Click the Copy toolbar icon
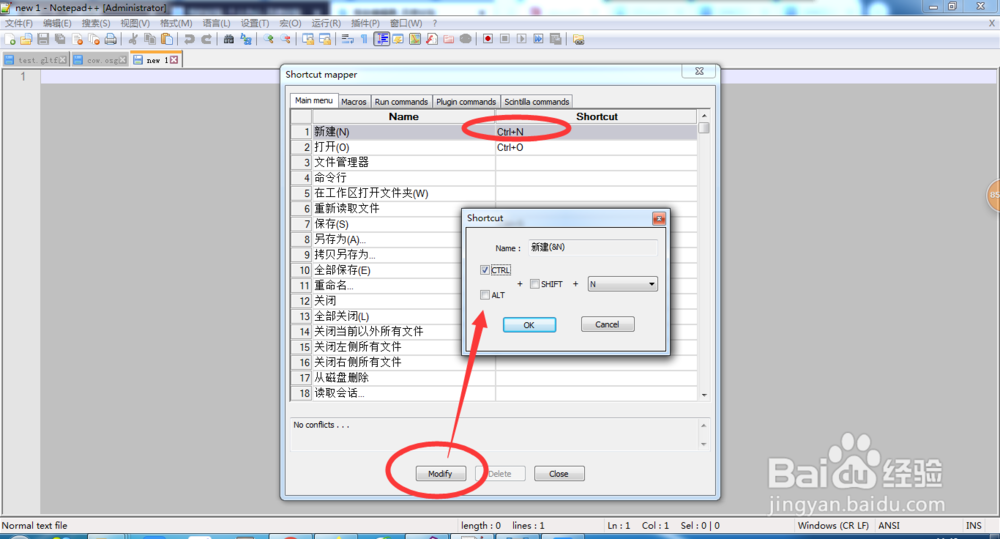Viewport: 1000px width, 539px height. tap(150, 40)
